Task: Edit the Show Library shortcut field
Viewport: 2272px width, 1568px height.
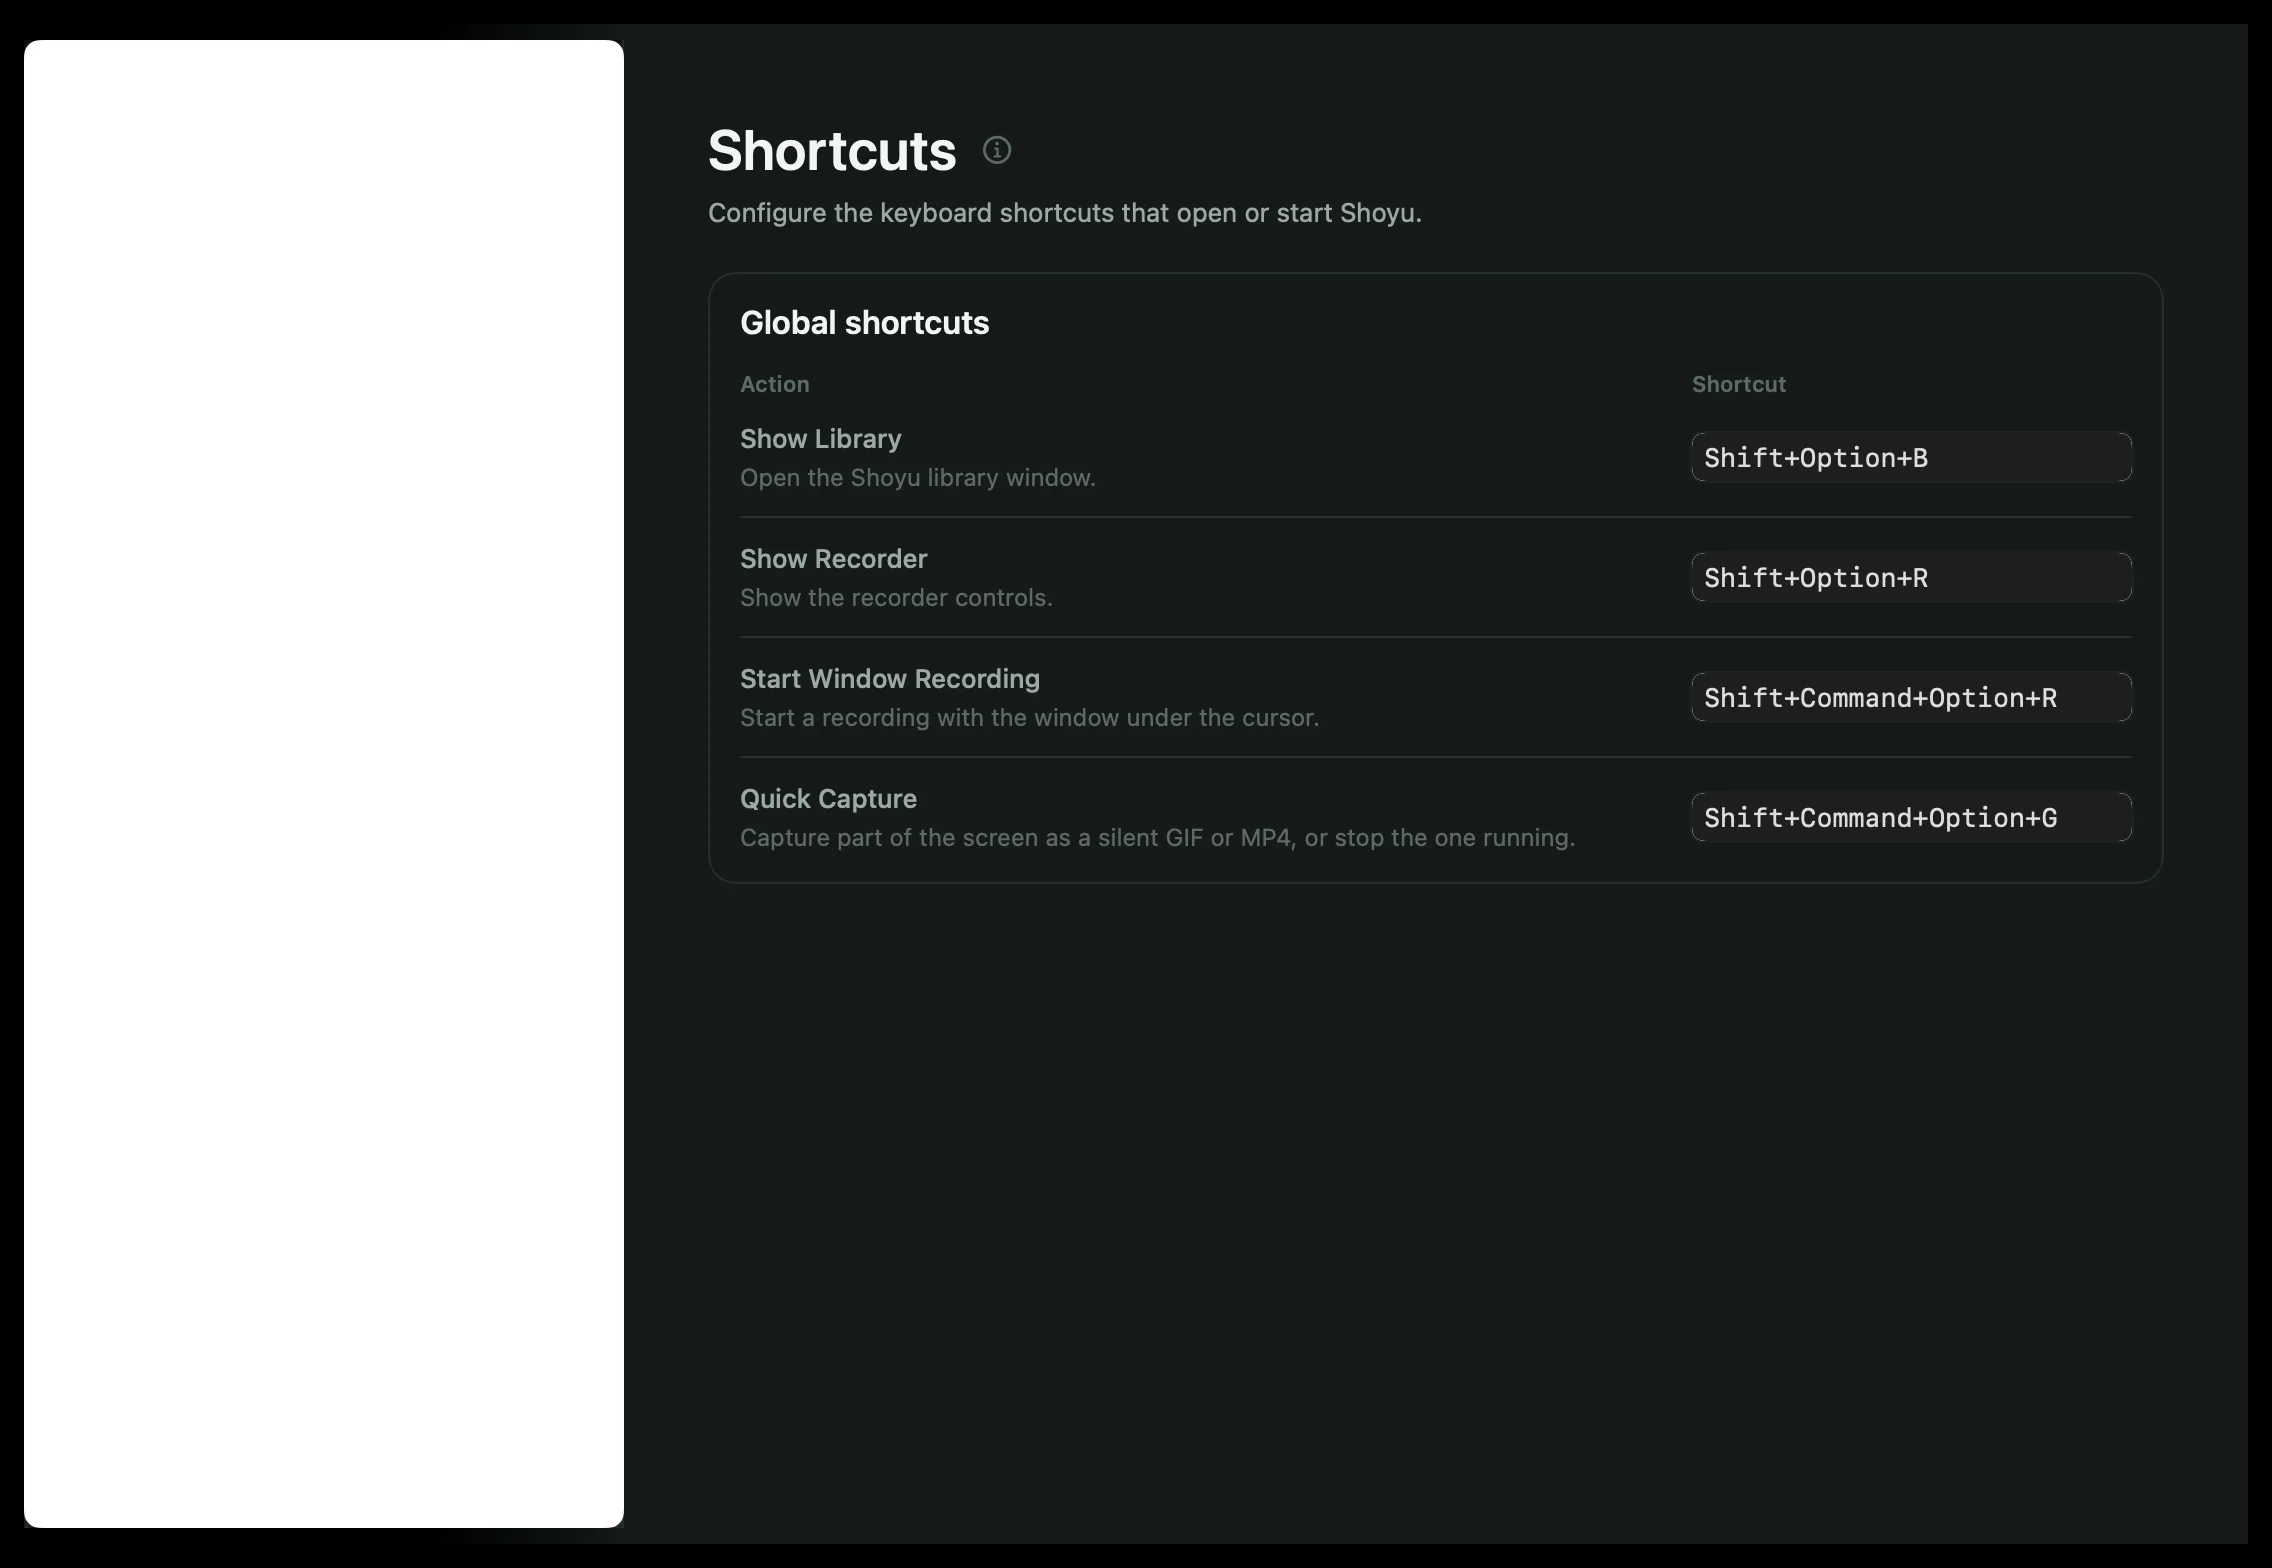Action: point(1911,457)
